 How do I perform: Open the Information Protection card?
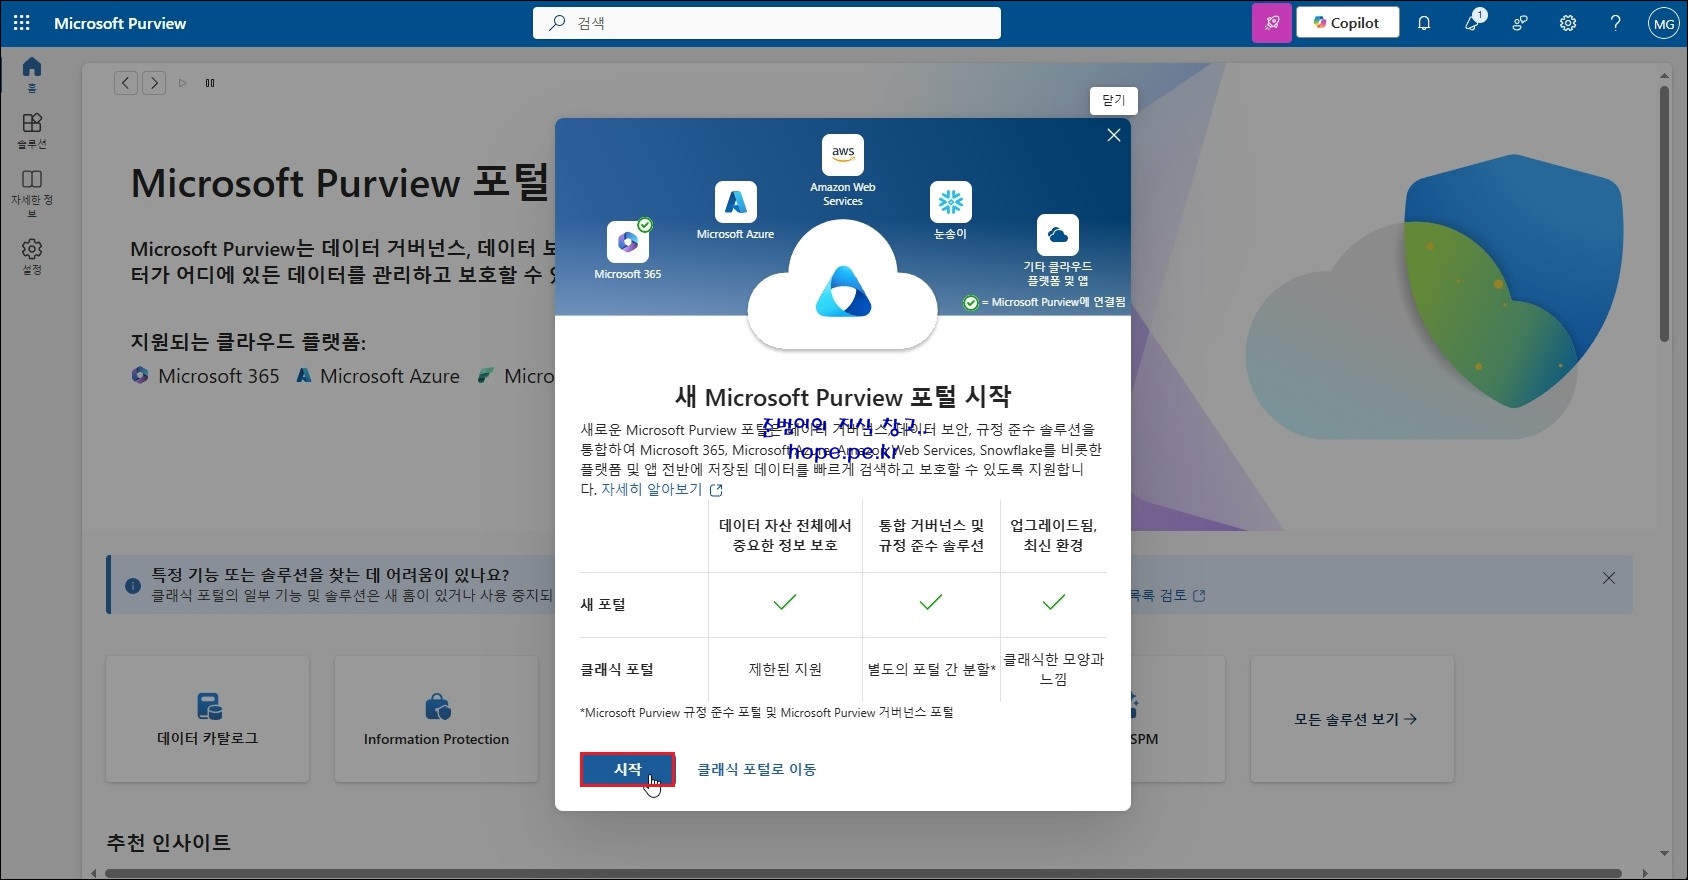pos(436,719)
